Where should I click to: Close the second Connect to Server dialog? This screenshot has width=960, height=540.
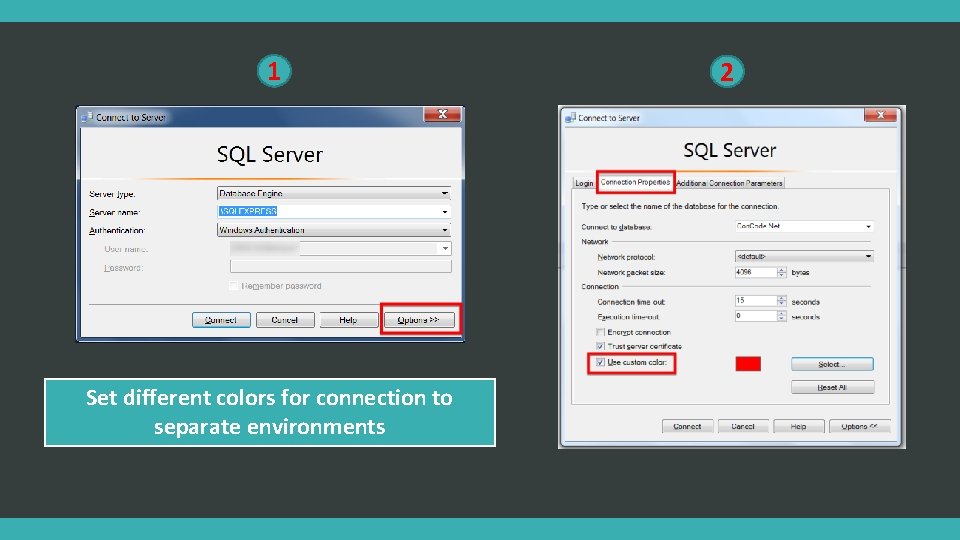pos(880,115)
